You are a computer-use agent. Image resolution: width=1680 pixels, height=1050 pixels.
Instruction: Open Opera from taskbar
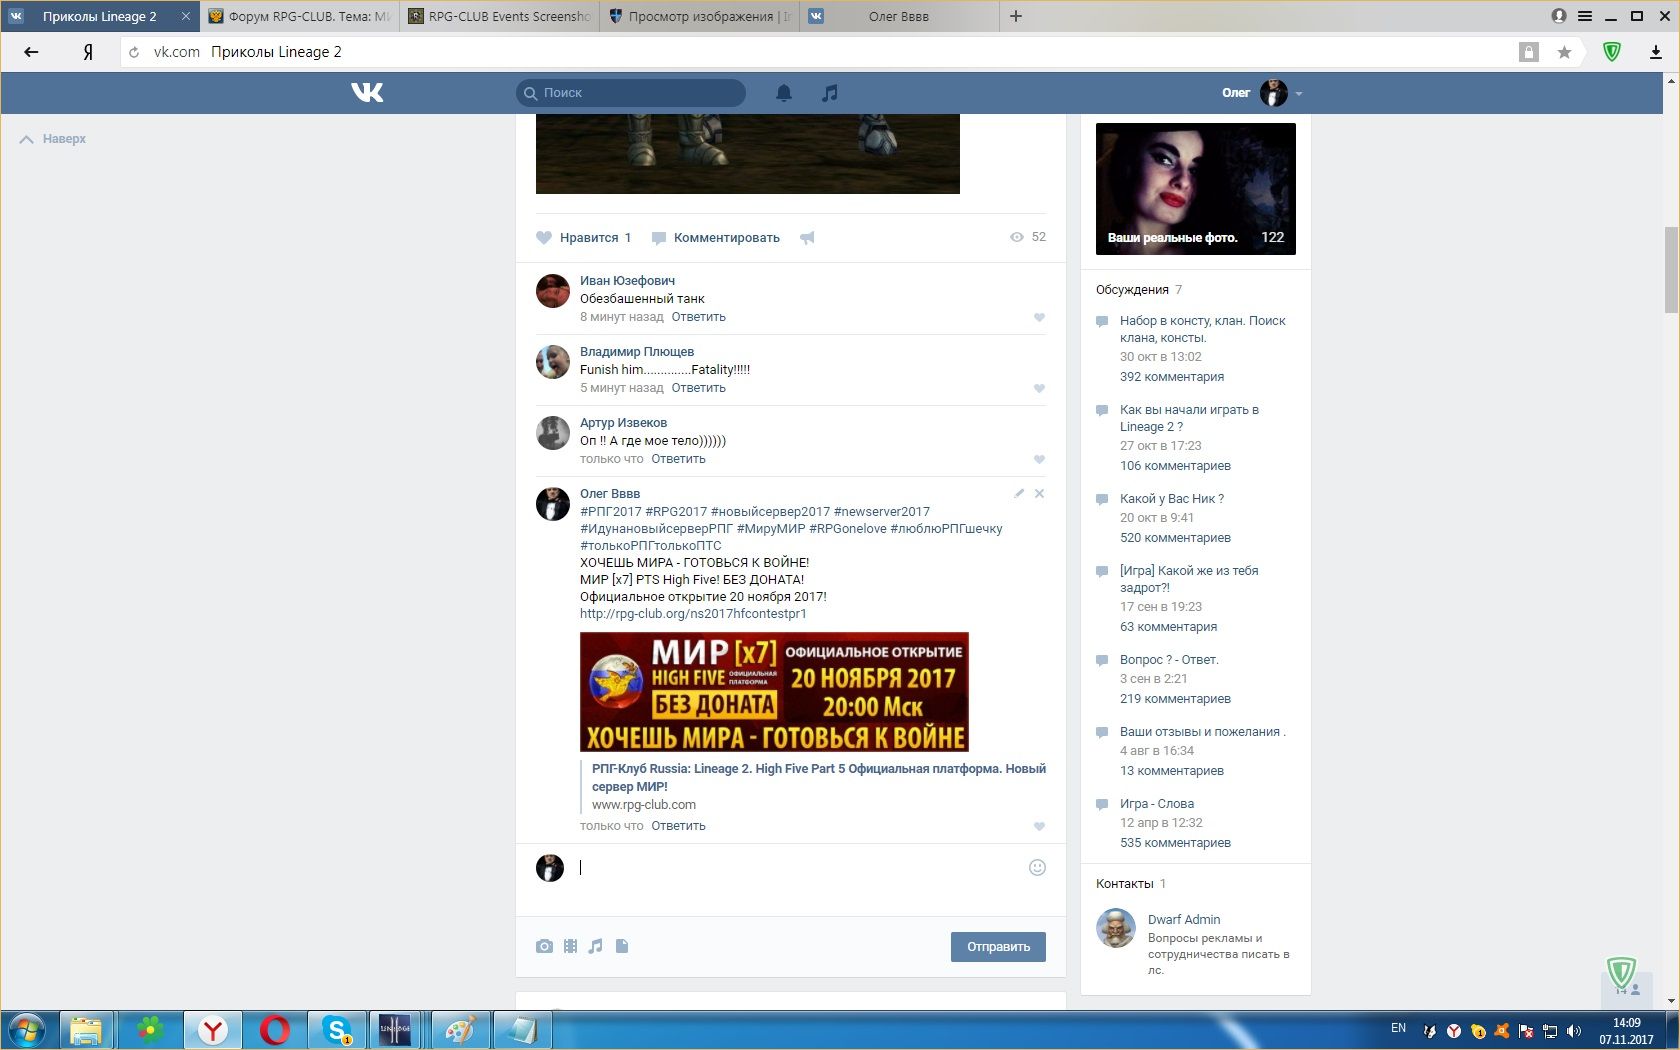[275, 1030]
